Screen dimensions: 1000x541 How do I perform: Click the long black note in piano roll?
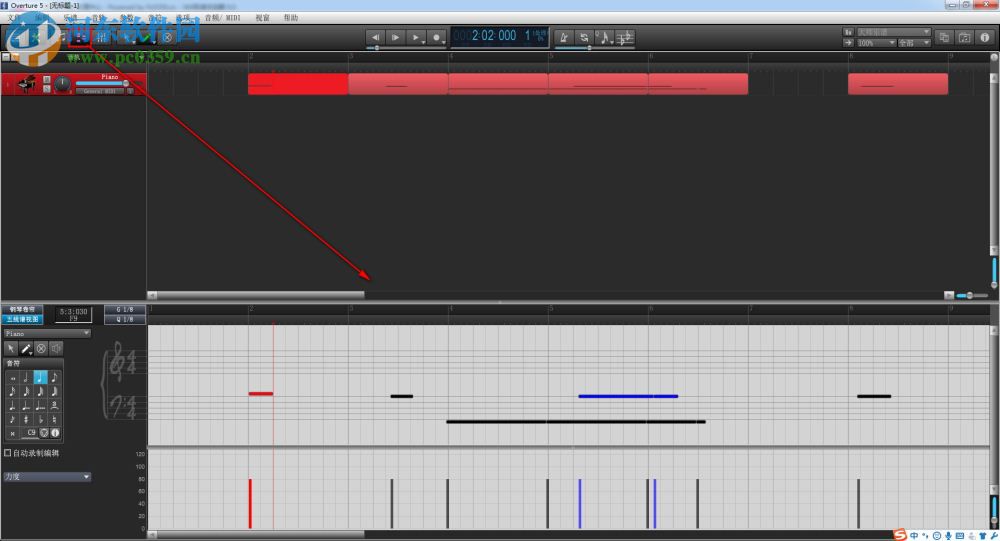[576, 422]
